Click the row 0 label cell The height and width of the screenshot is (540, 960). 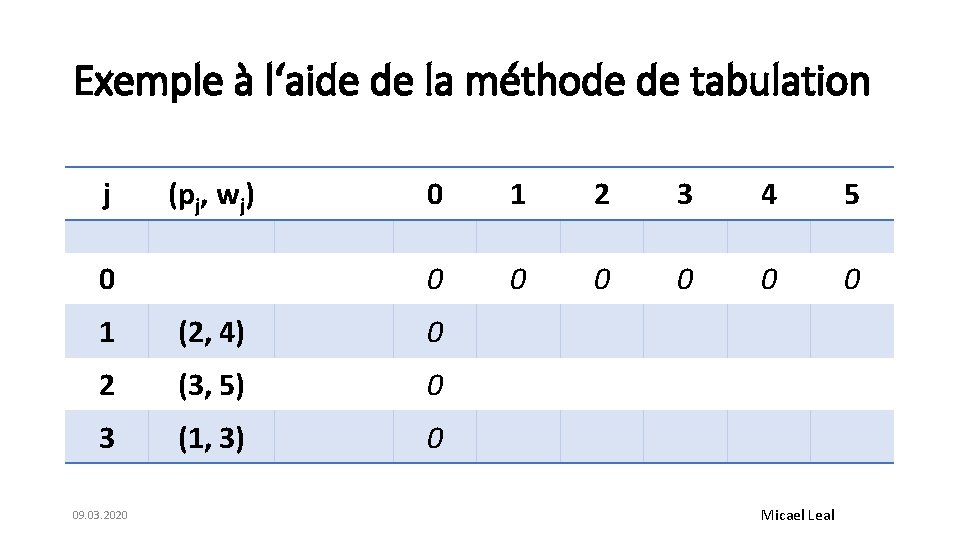pyautogui.click(x=107, y=279)
